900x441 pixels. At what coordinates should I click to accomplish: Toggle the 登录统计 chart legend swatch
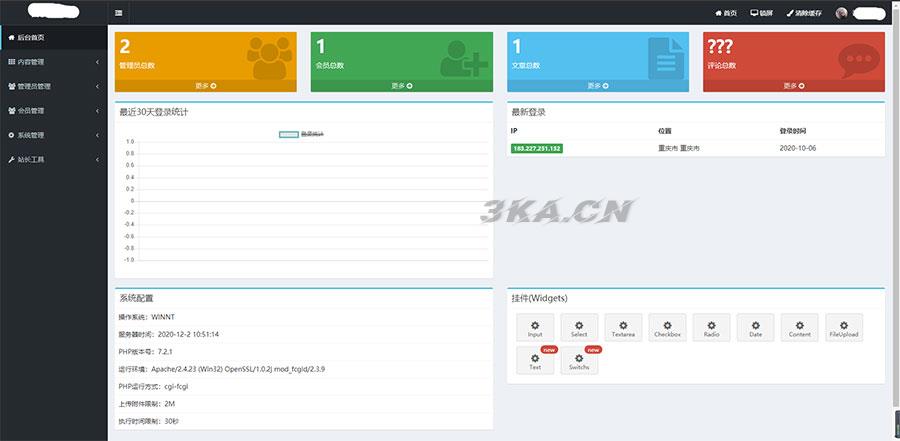click(x=288, y=134)
